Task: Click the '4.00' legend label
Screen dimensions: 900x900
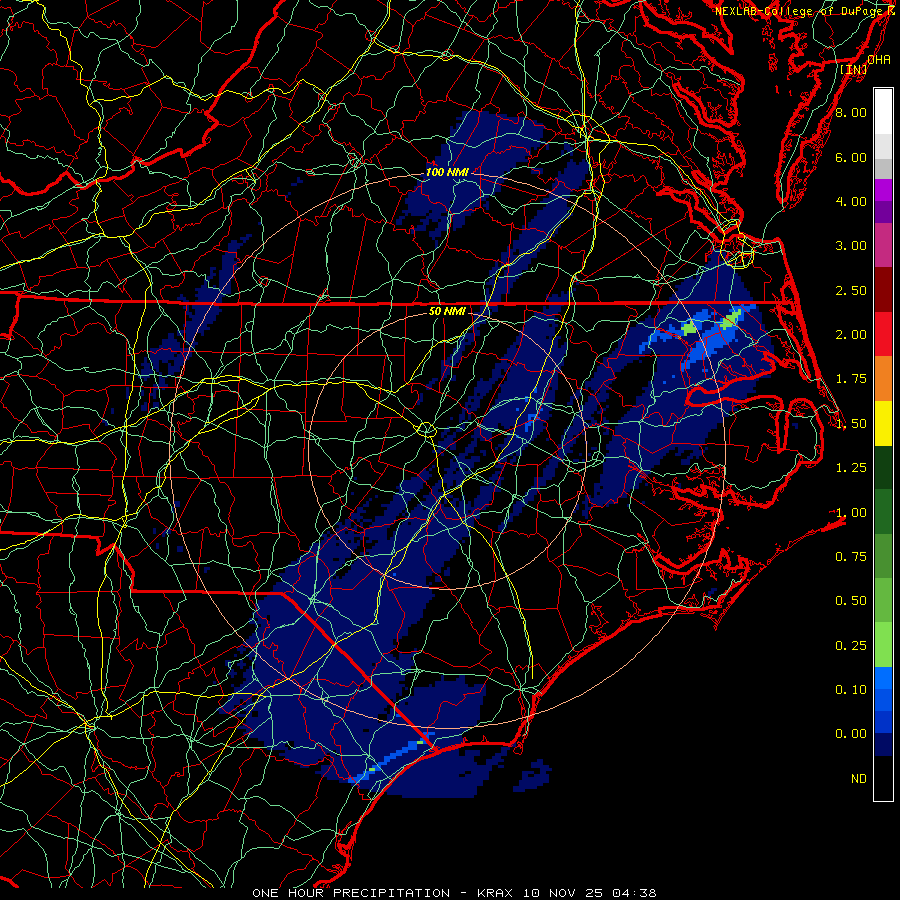Action: [851, 201]
